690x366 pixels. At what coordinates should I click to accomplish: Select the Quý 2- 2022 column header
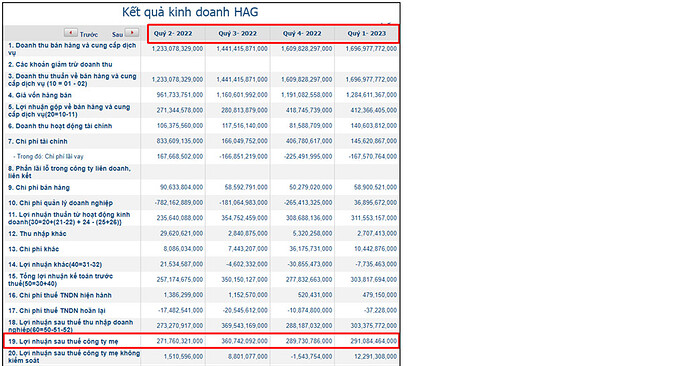click(173, 33)
